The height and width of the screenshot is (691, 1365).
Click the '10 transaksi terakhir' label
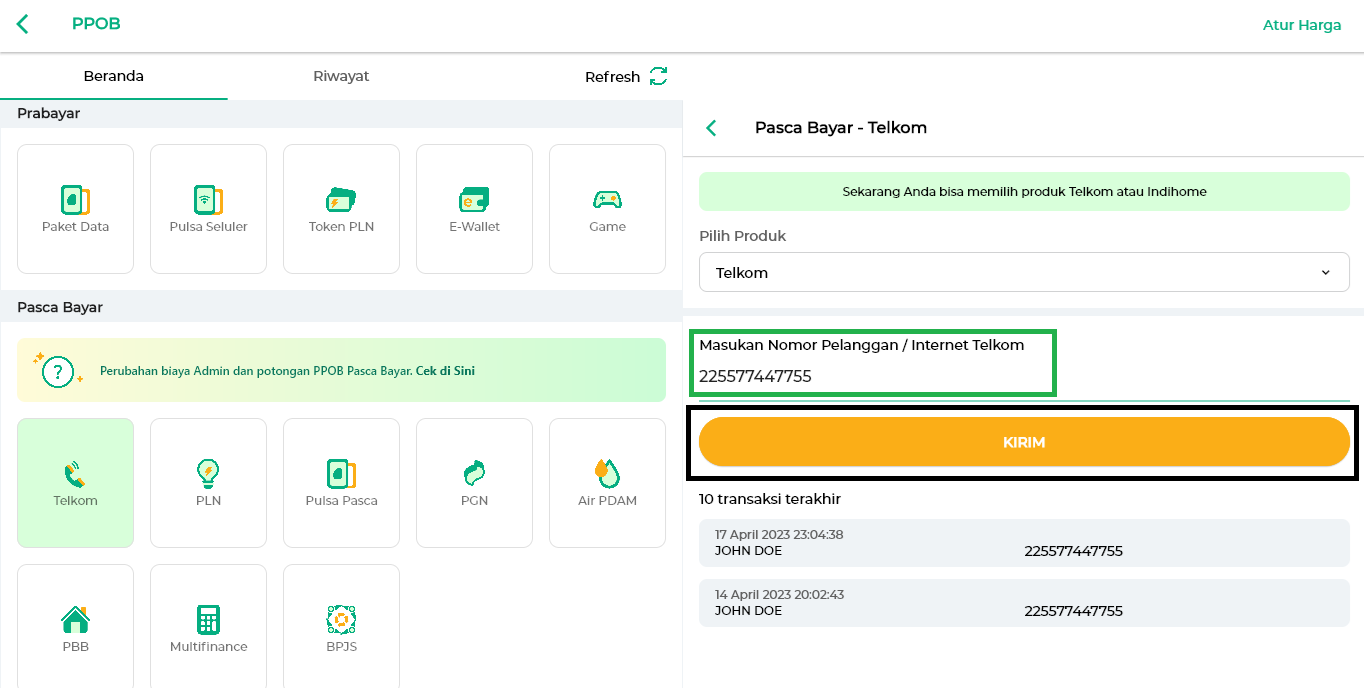click(770, 499)
